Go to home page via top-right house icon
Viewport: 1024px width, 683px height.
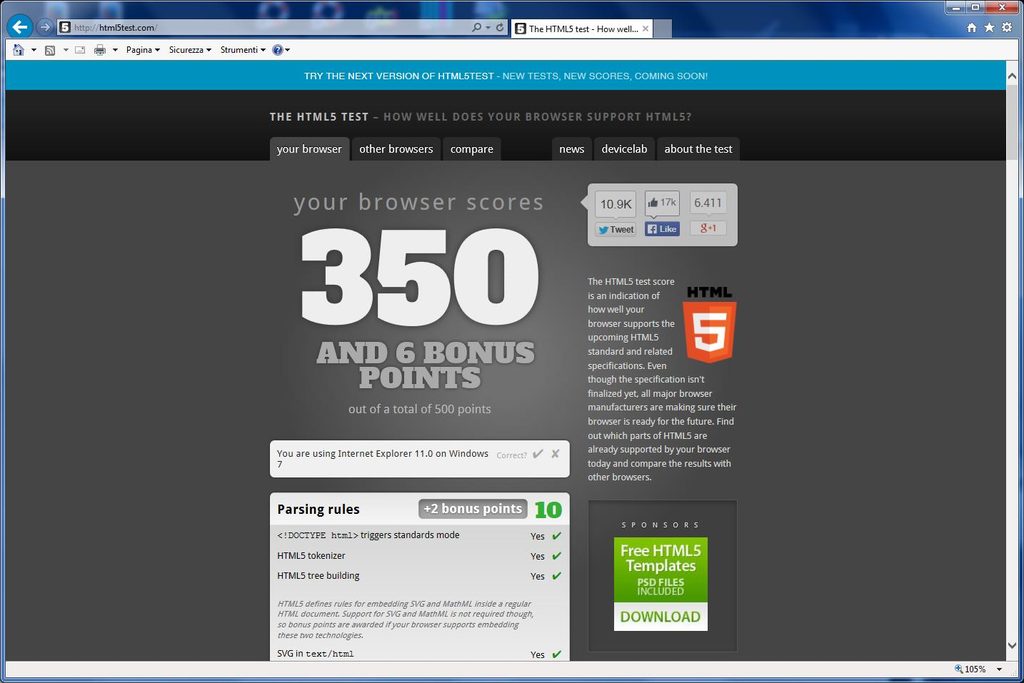(x=972, y=27)
